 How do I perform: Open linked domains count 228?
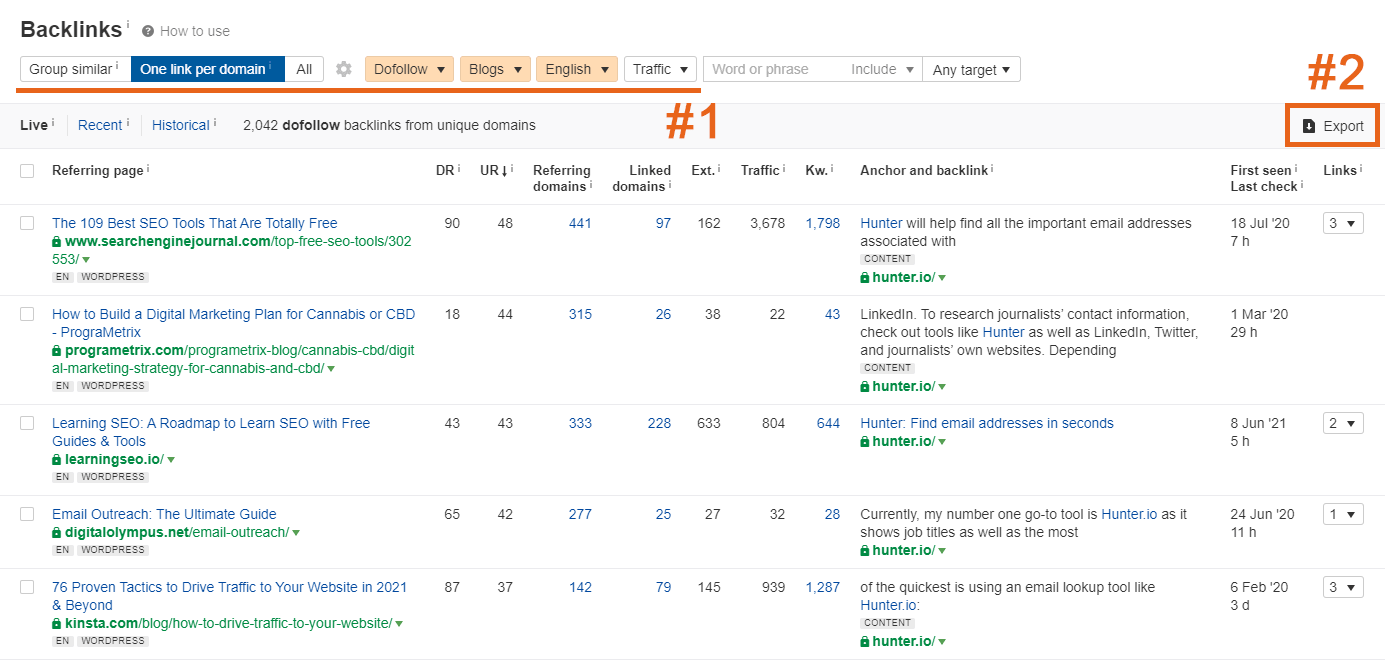[659, 423]
